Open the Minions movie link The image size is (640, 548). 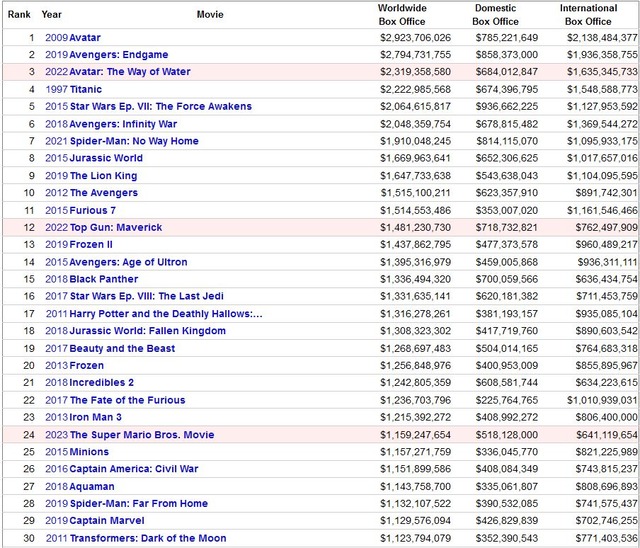(x=89, y=452)
